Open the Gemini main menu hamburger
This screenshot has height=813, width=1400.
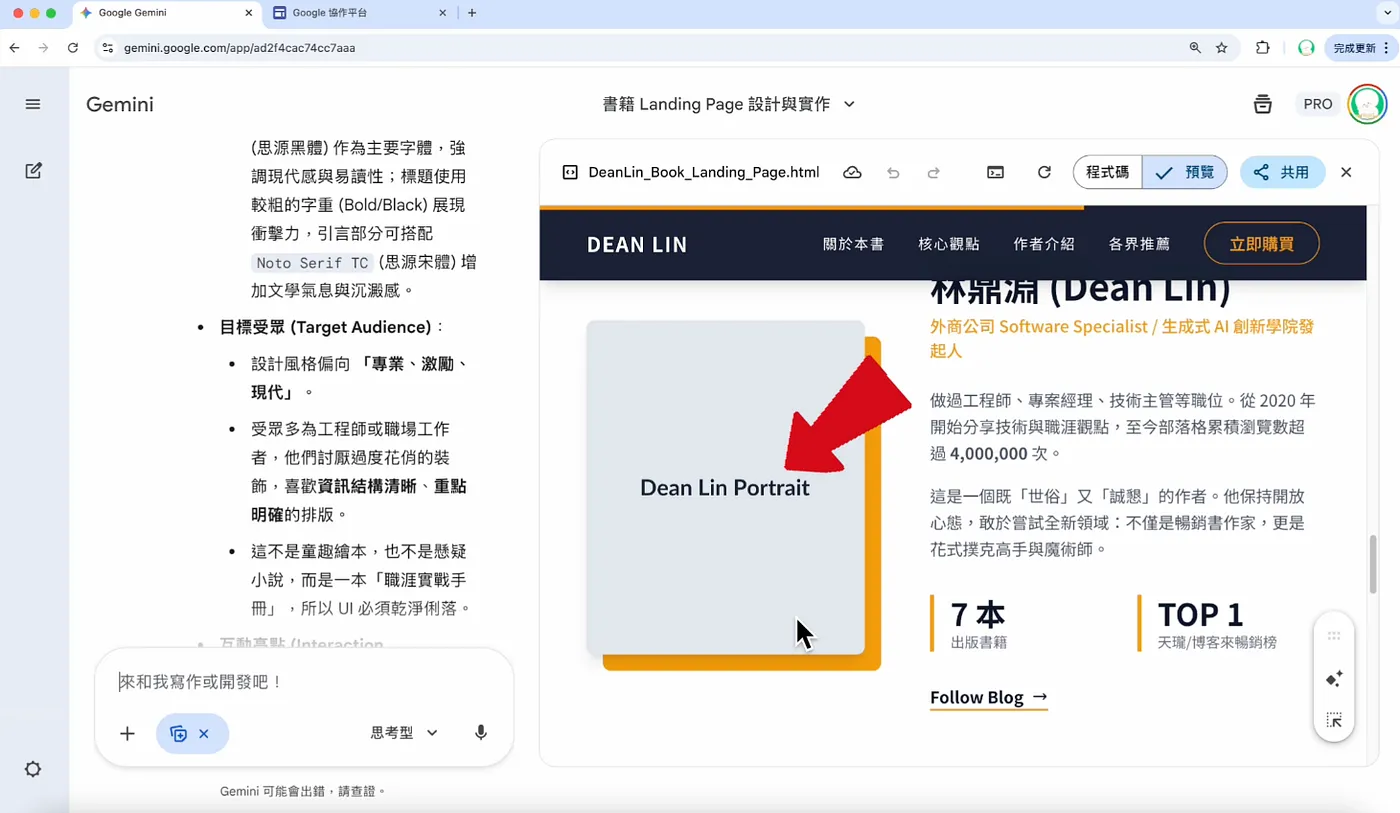pos(33,104)
